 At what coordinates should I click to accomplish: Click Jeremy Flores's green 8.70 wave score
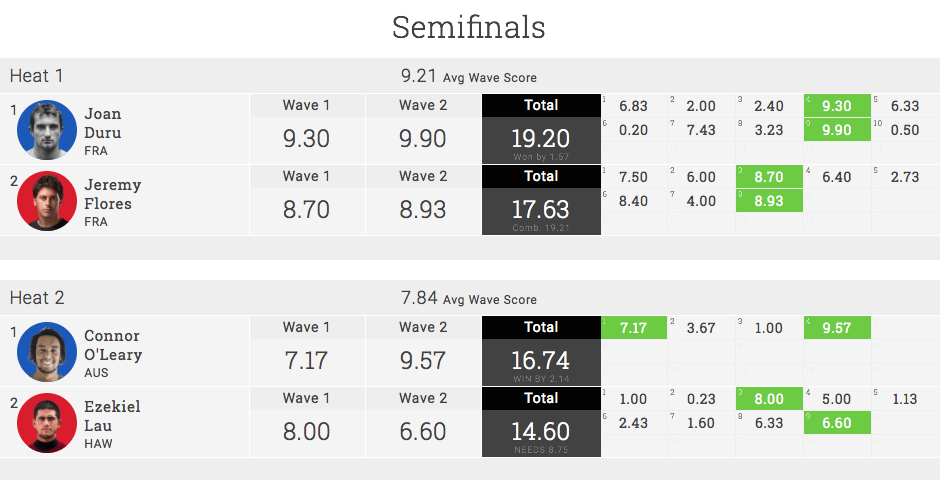768,177
